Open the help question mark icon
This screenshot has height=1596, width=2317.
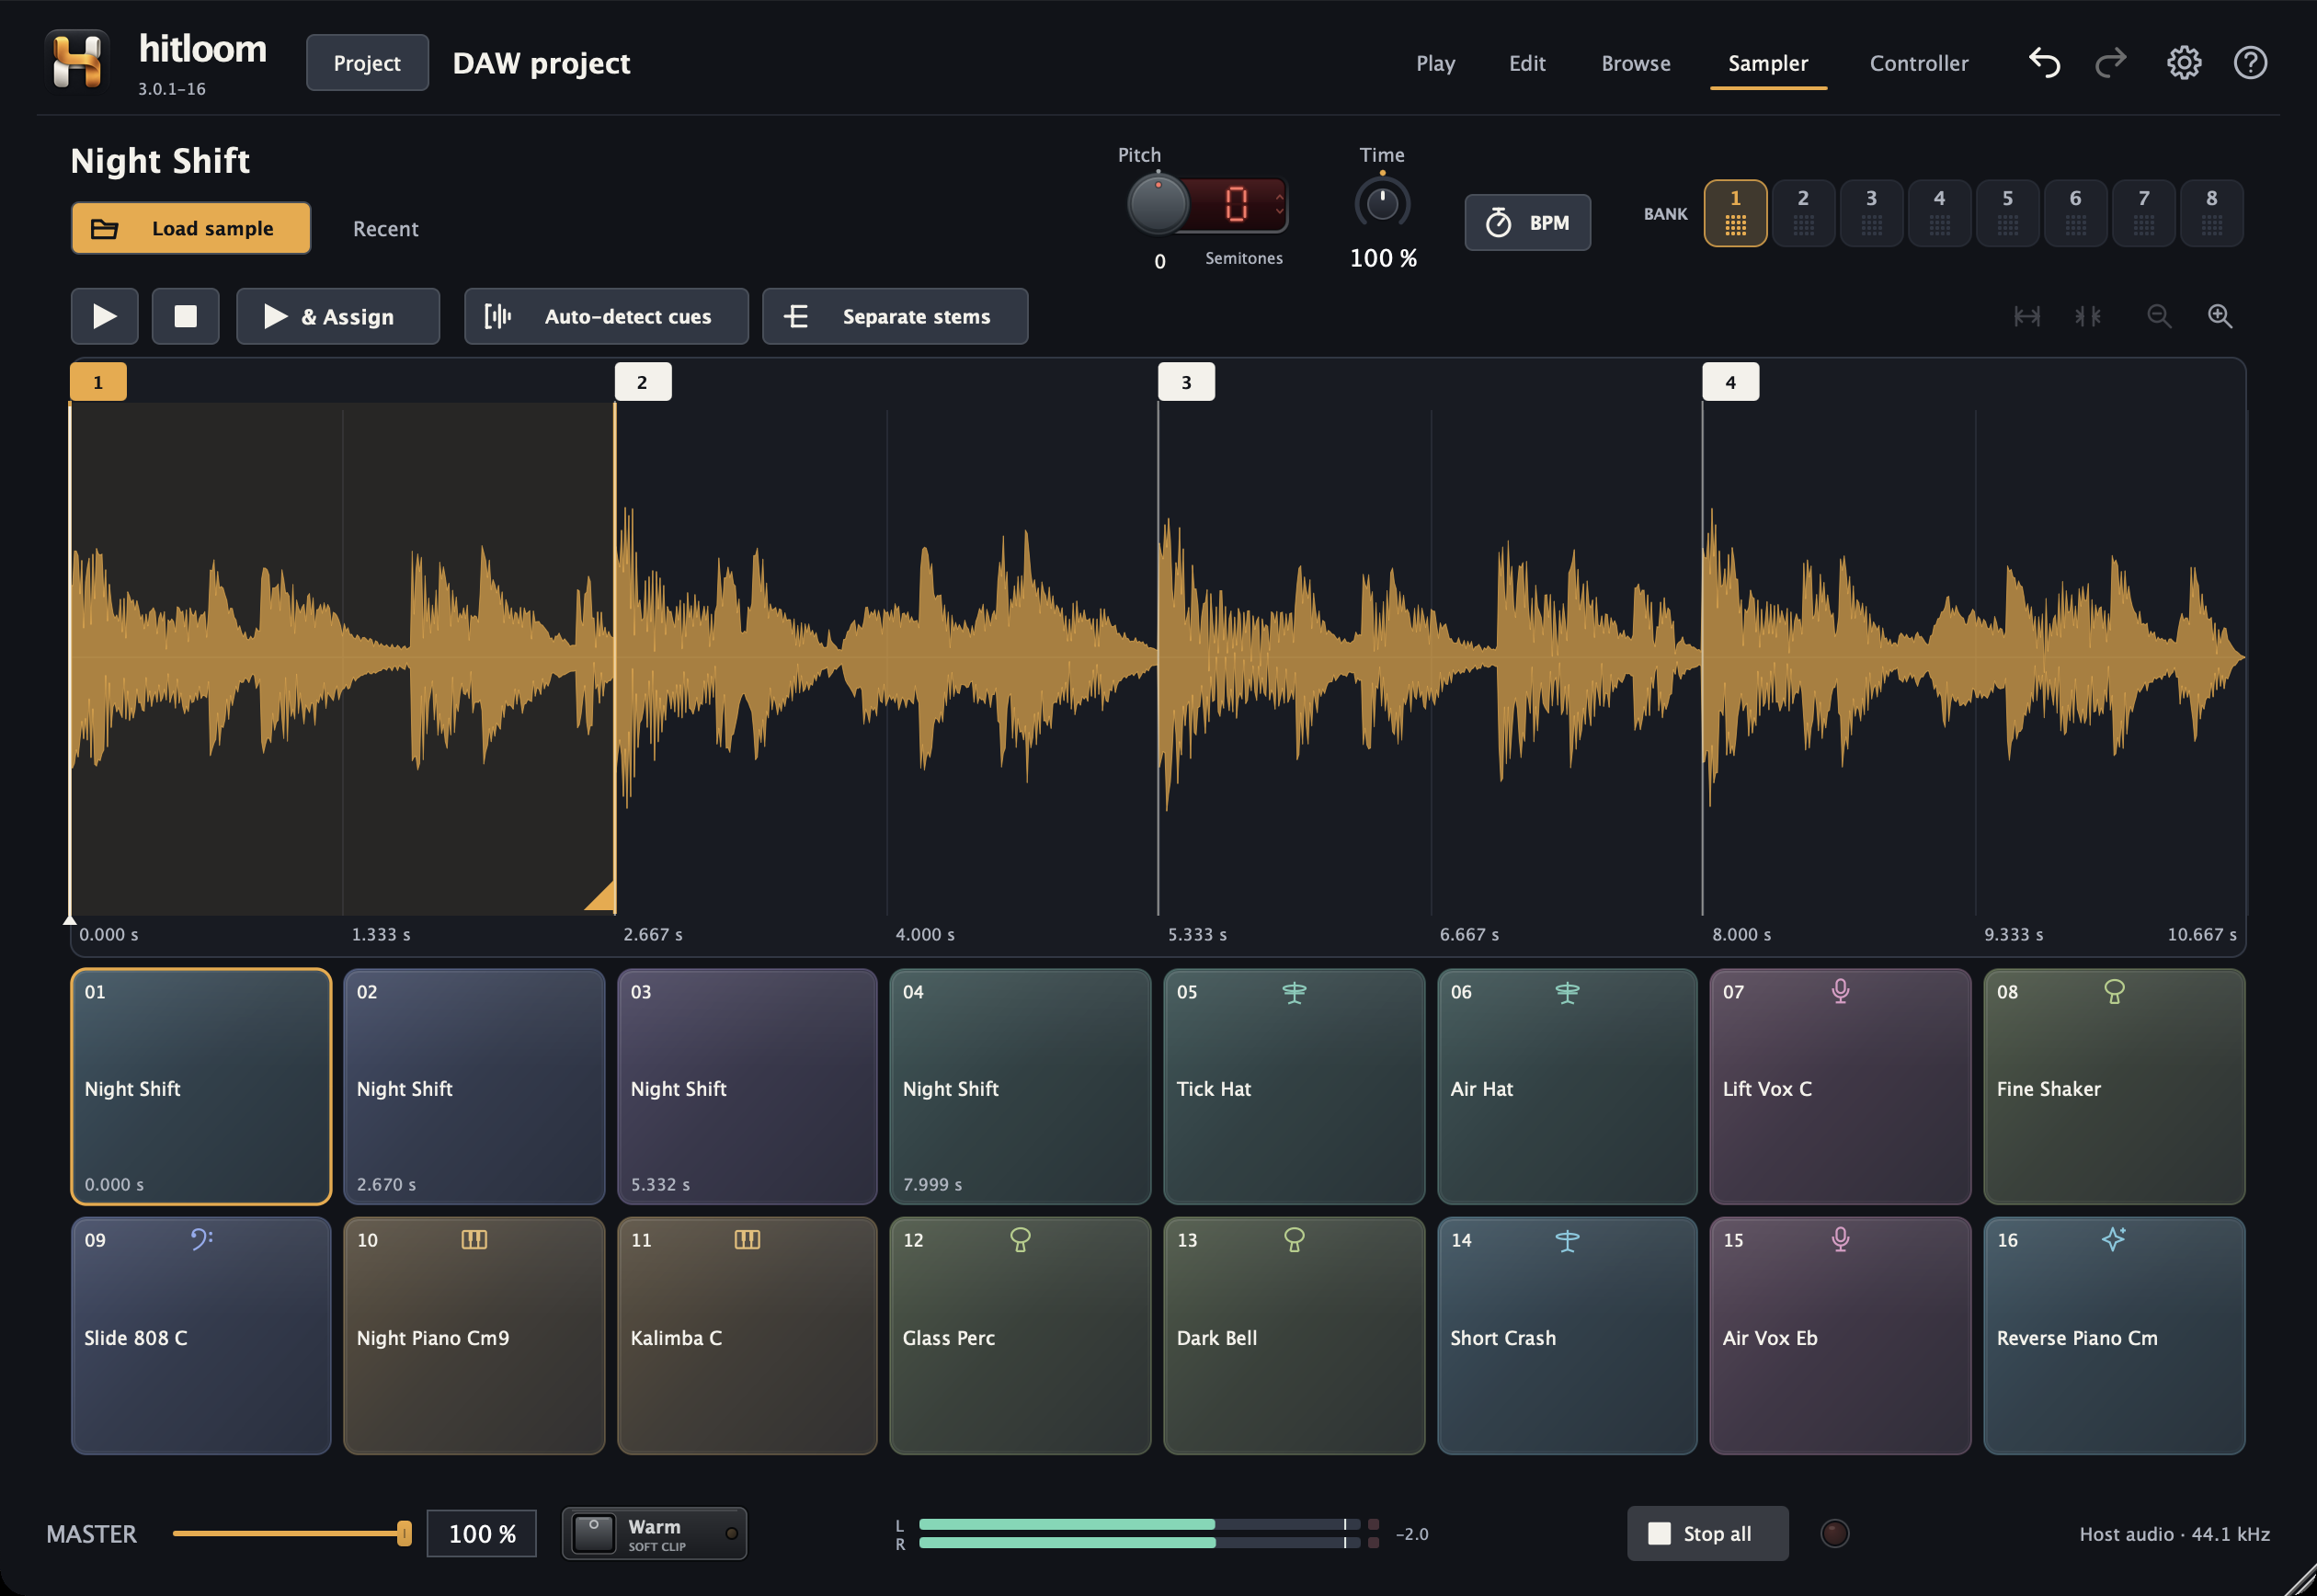pyautogui.click(x=2251, y=63)
